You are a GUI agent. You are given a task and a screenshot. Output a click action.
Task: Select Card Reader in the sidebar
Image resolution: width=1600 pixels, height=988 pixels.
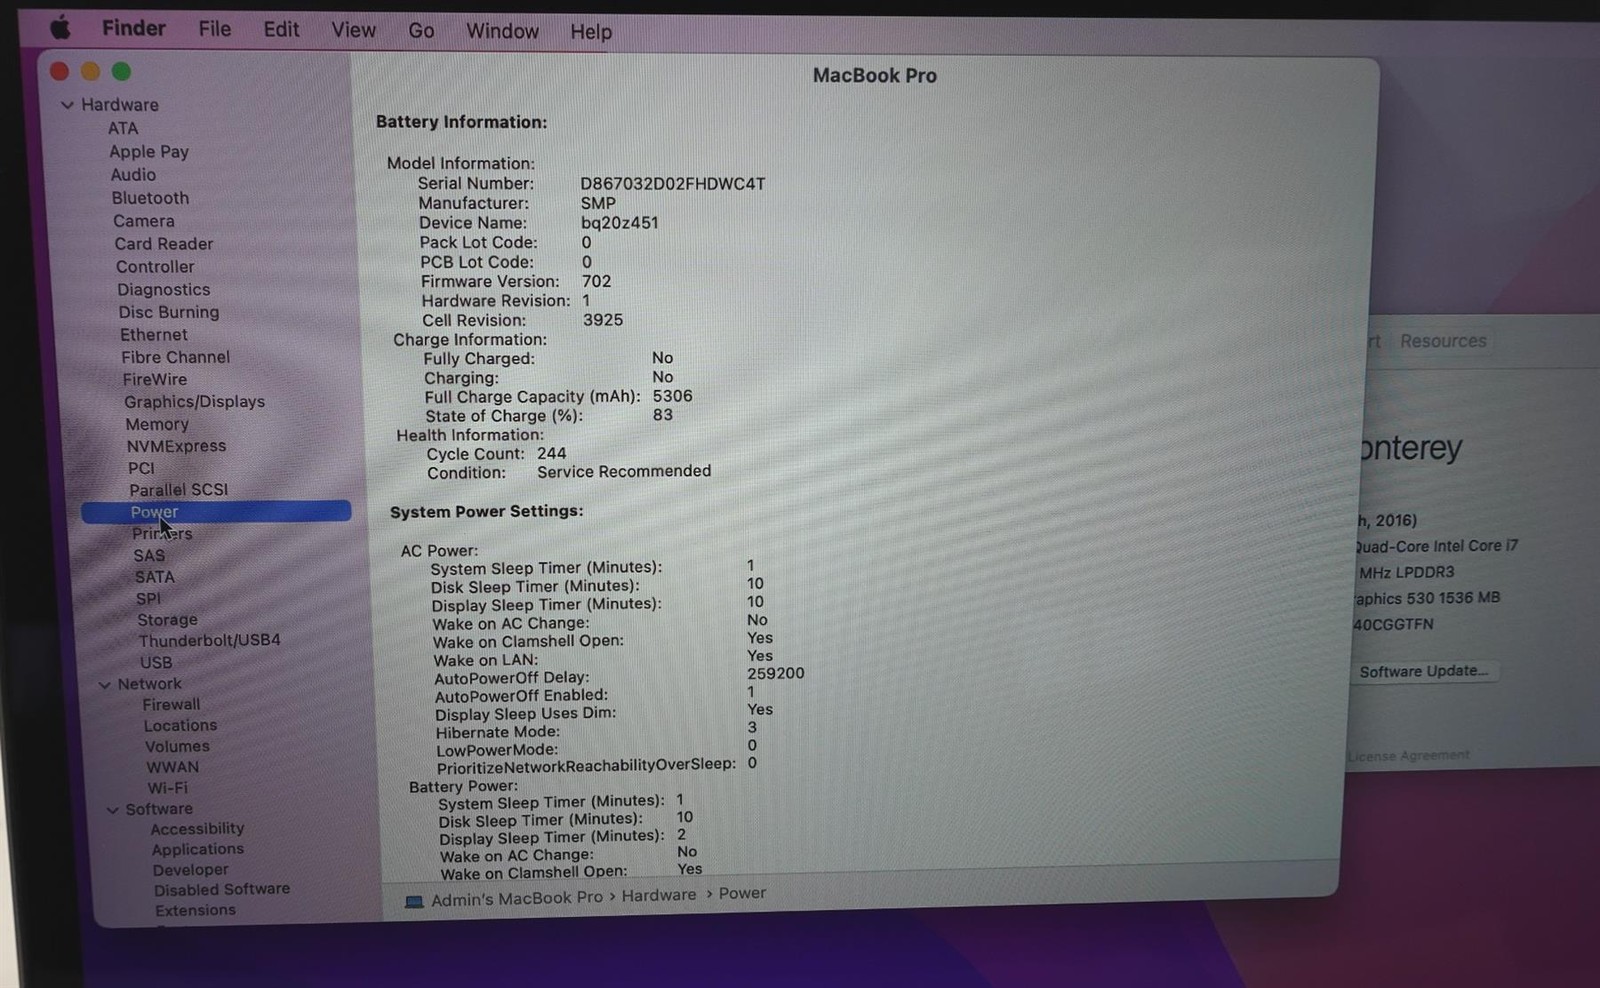163,244
